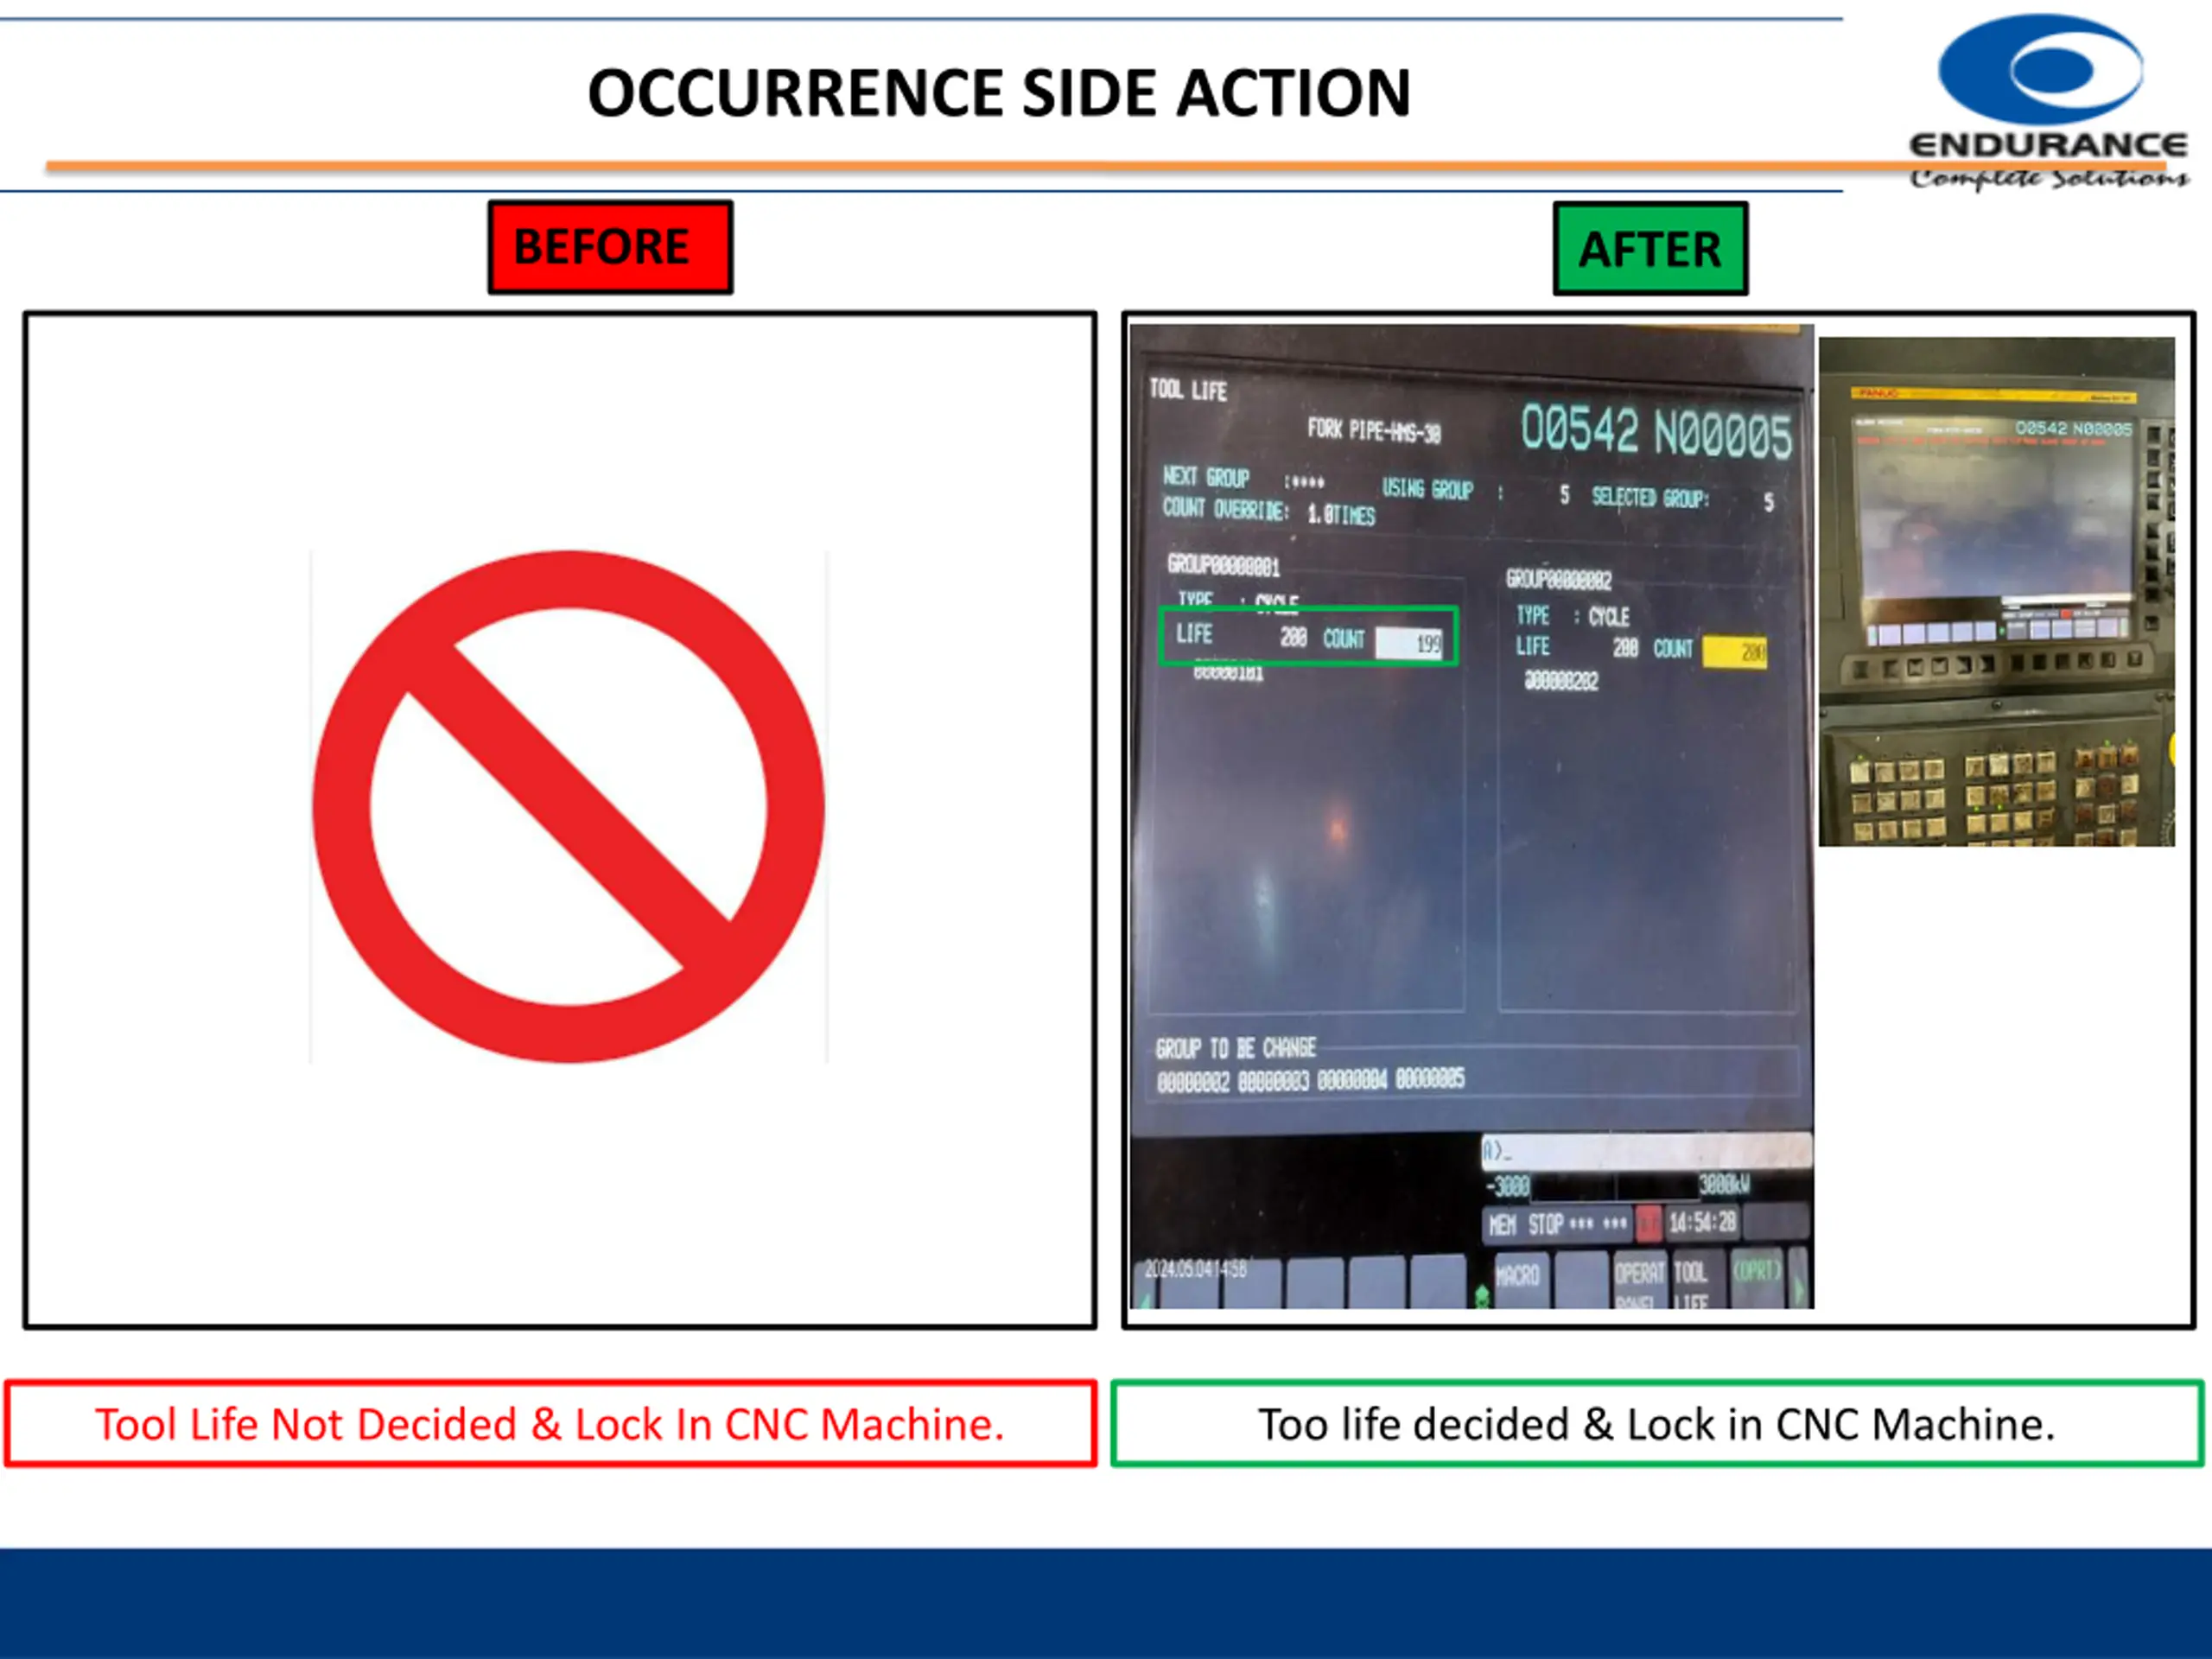The width and height of the screenshot is (2212, 1659).
Task: Click the CNC key-in input field
Action: (x=1645, y=1150)
